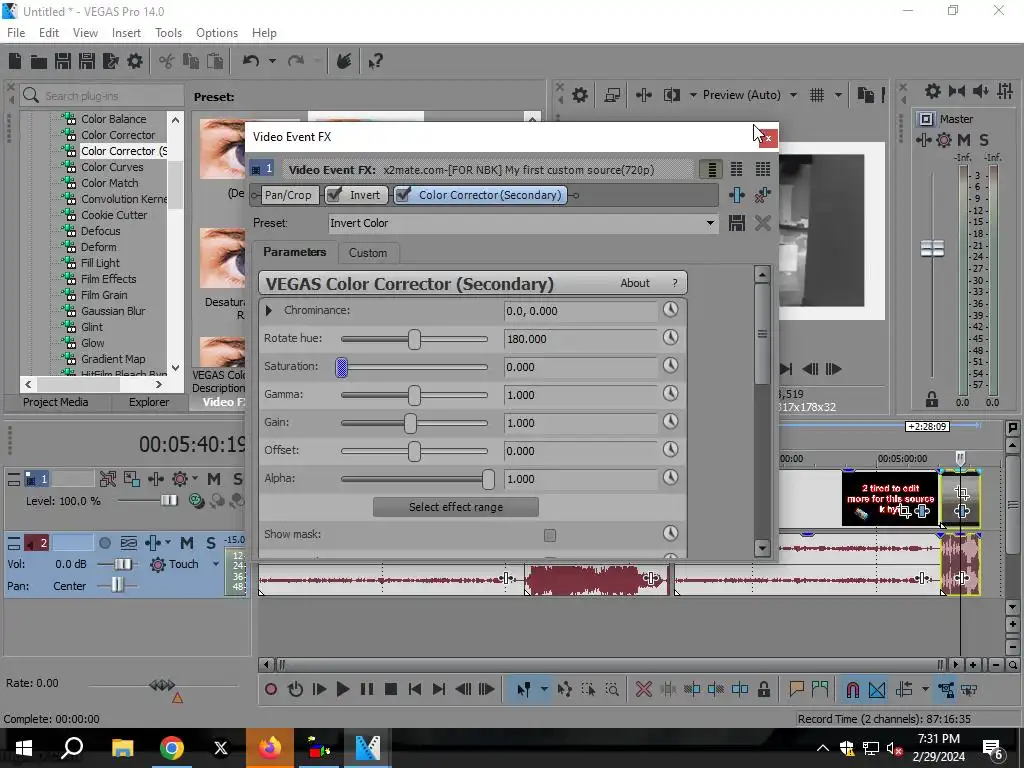The height and width of the screenshot is (768, 1024).
Task: Click the Undo arrow in toolbar
Action: pos(251,61)
